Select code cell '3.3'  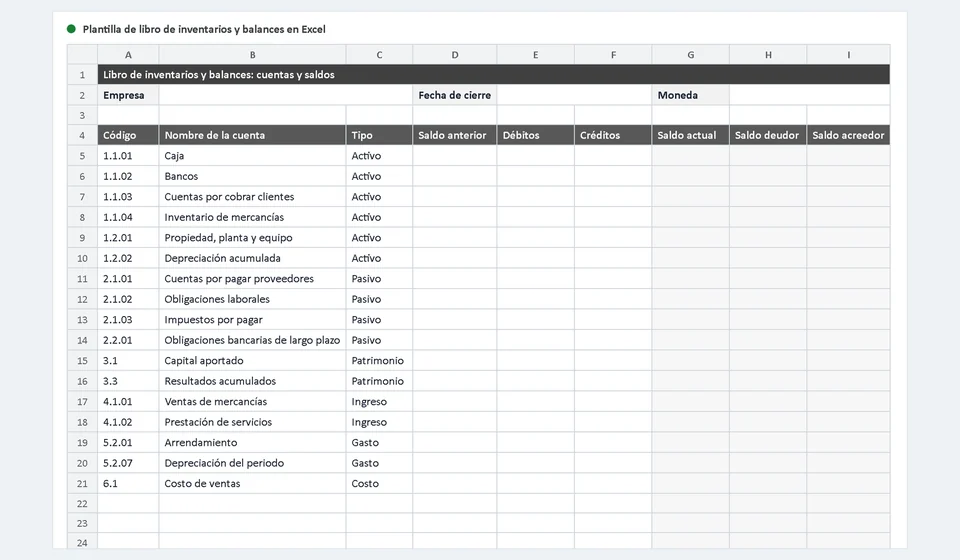[128, 381]
